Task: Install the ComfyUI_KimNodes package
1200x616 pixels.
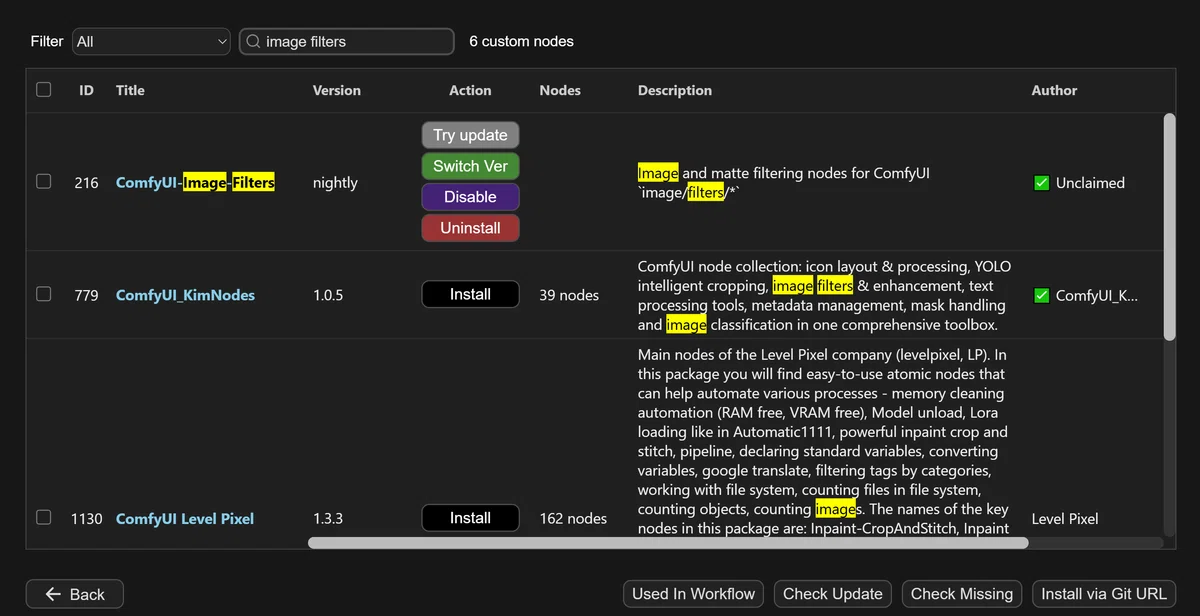Action: (x=470, y=294)
